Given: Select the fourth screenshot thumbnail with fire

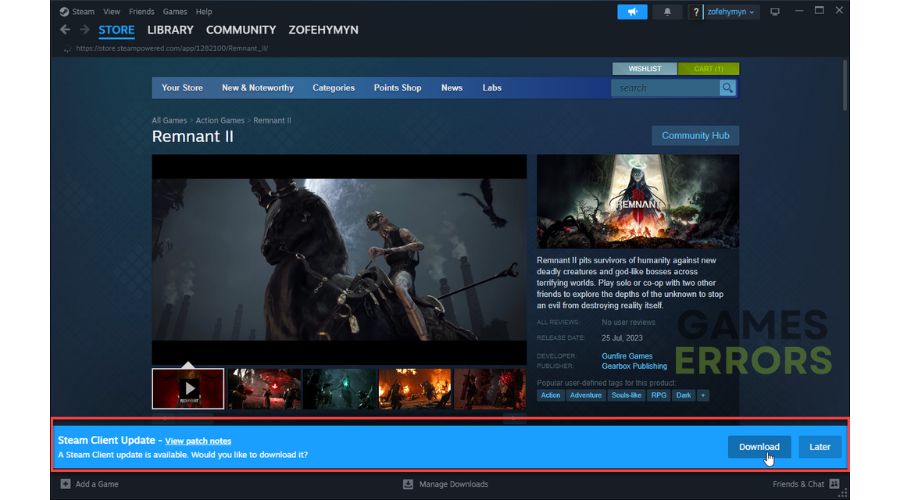Looking at the screenshot, I should coord(415,389).
